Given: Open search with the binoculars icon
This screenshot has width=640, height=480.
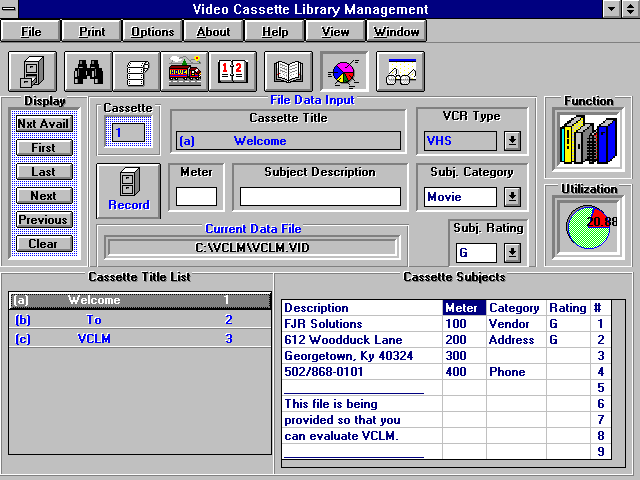Looking at the screenshot, I should pyautogui.click(x=88, y=71).
